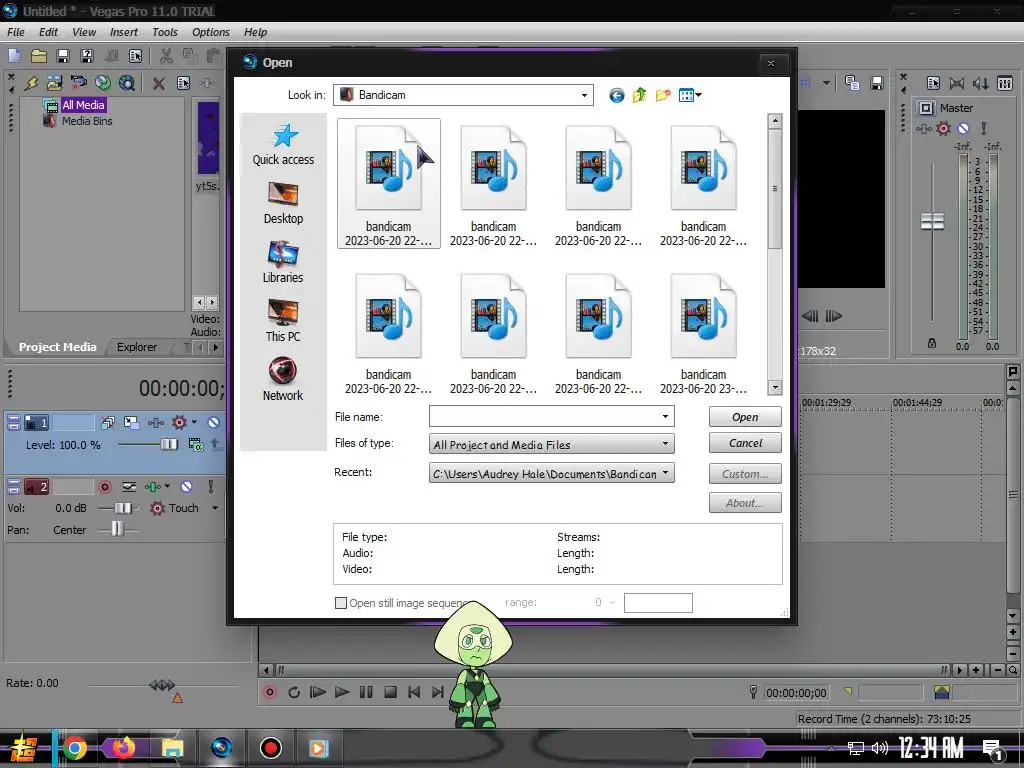
Task: Open the View Menu icon in Open dialog
Action: 690,95
